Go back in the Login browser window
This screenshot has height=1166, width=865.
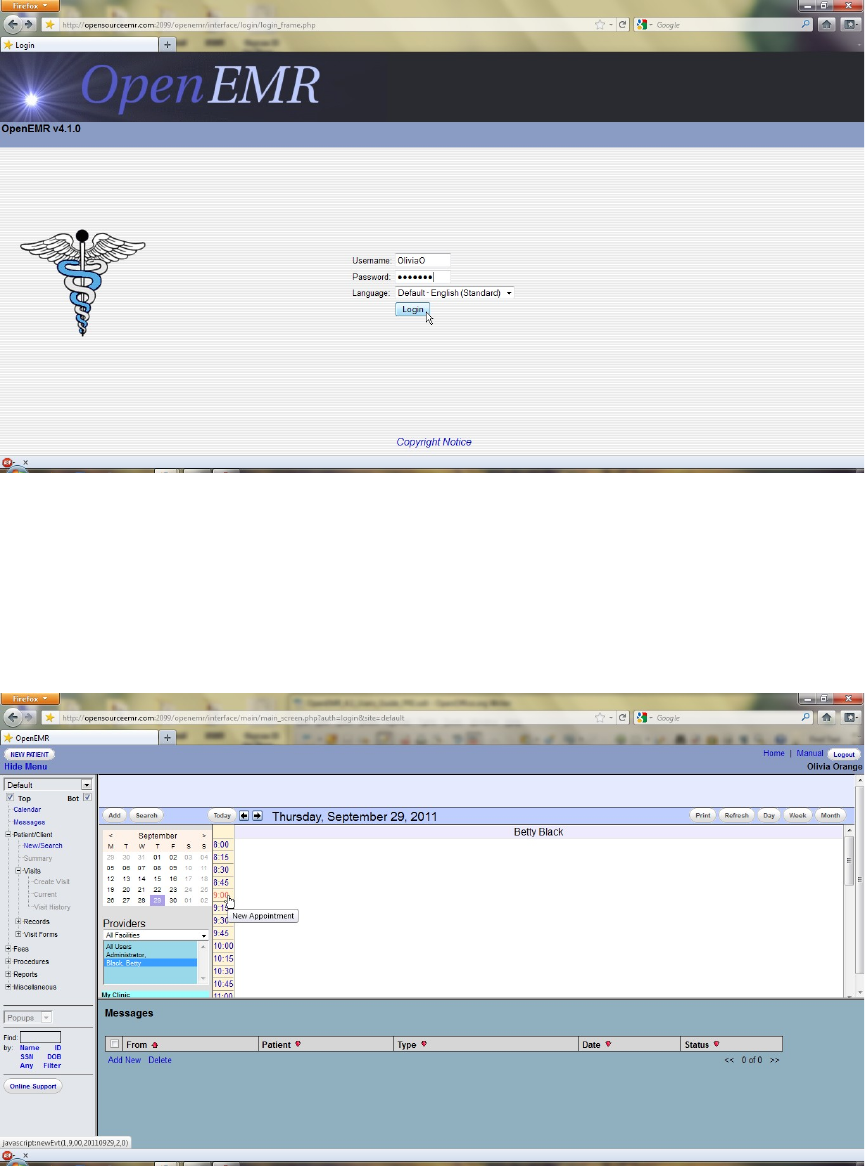click(12, 25)
